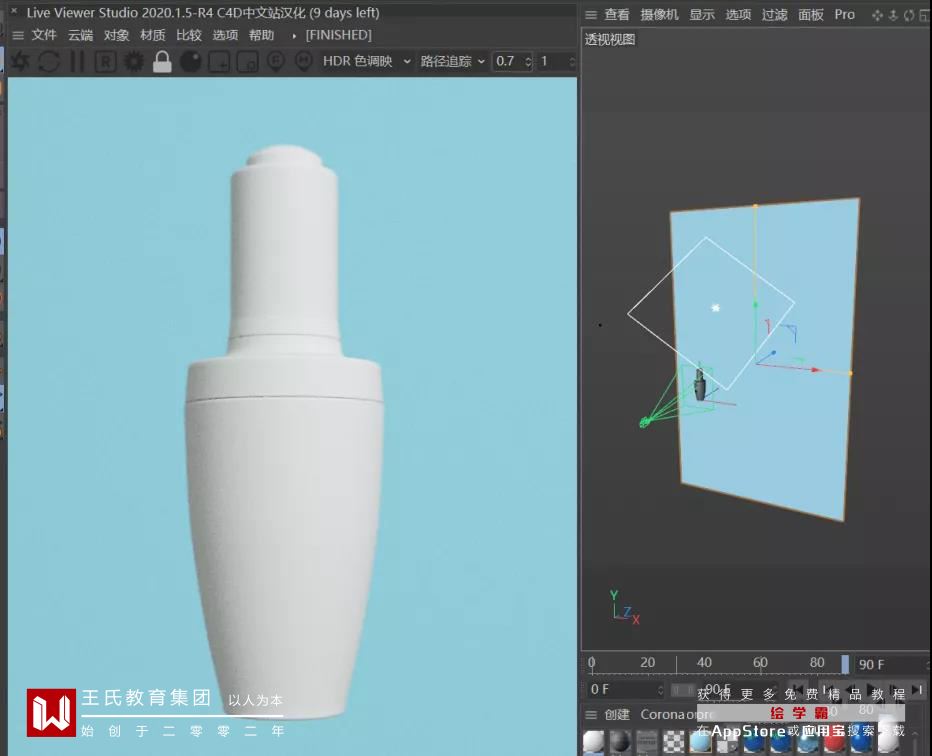Click the area light rectangle in viewport
Image resolution: width=932 pixels, height=756 pixels.
pyautogui.click(x=711, y=314)
